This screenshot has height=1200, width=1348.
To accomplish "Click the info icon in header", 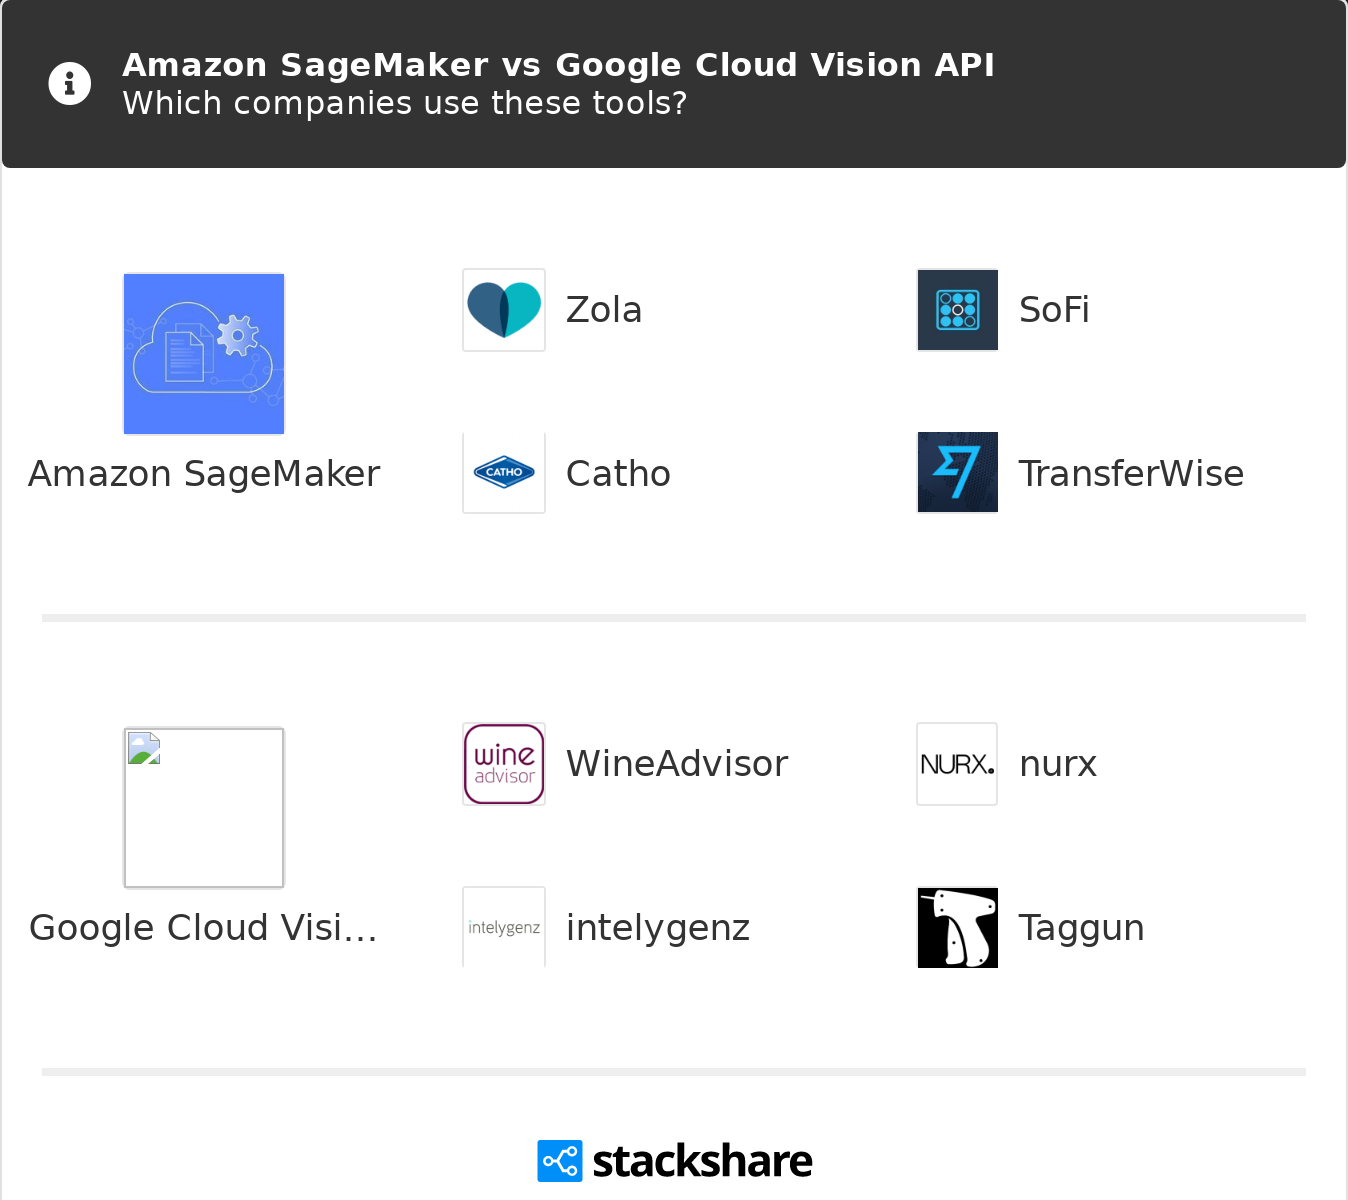I will pyautogui.click(x=70, y=84).
